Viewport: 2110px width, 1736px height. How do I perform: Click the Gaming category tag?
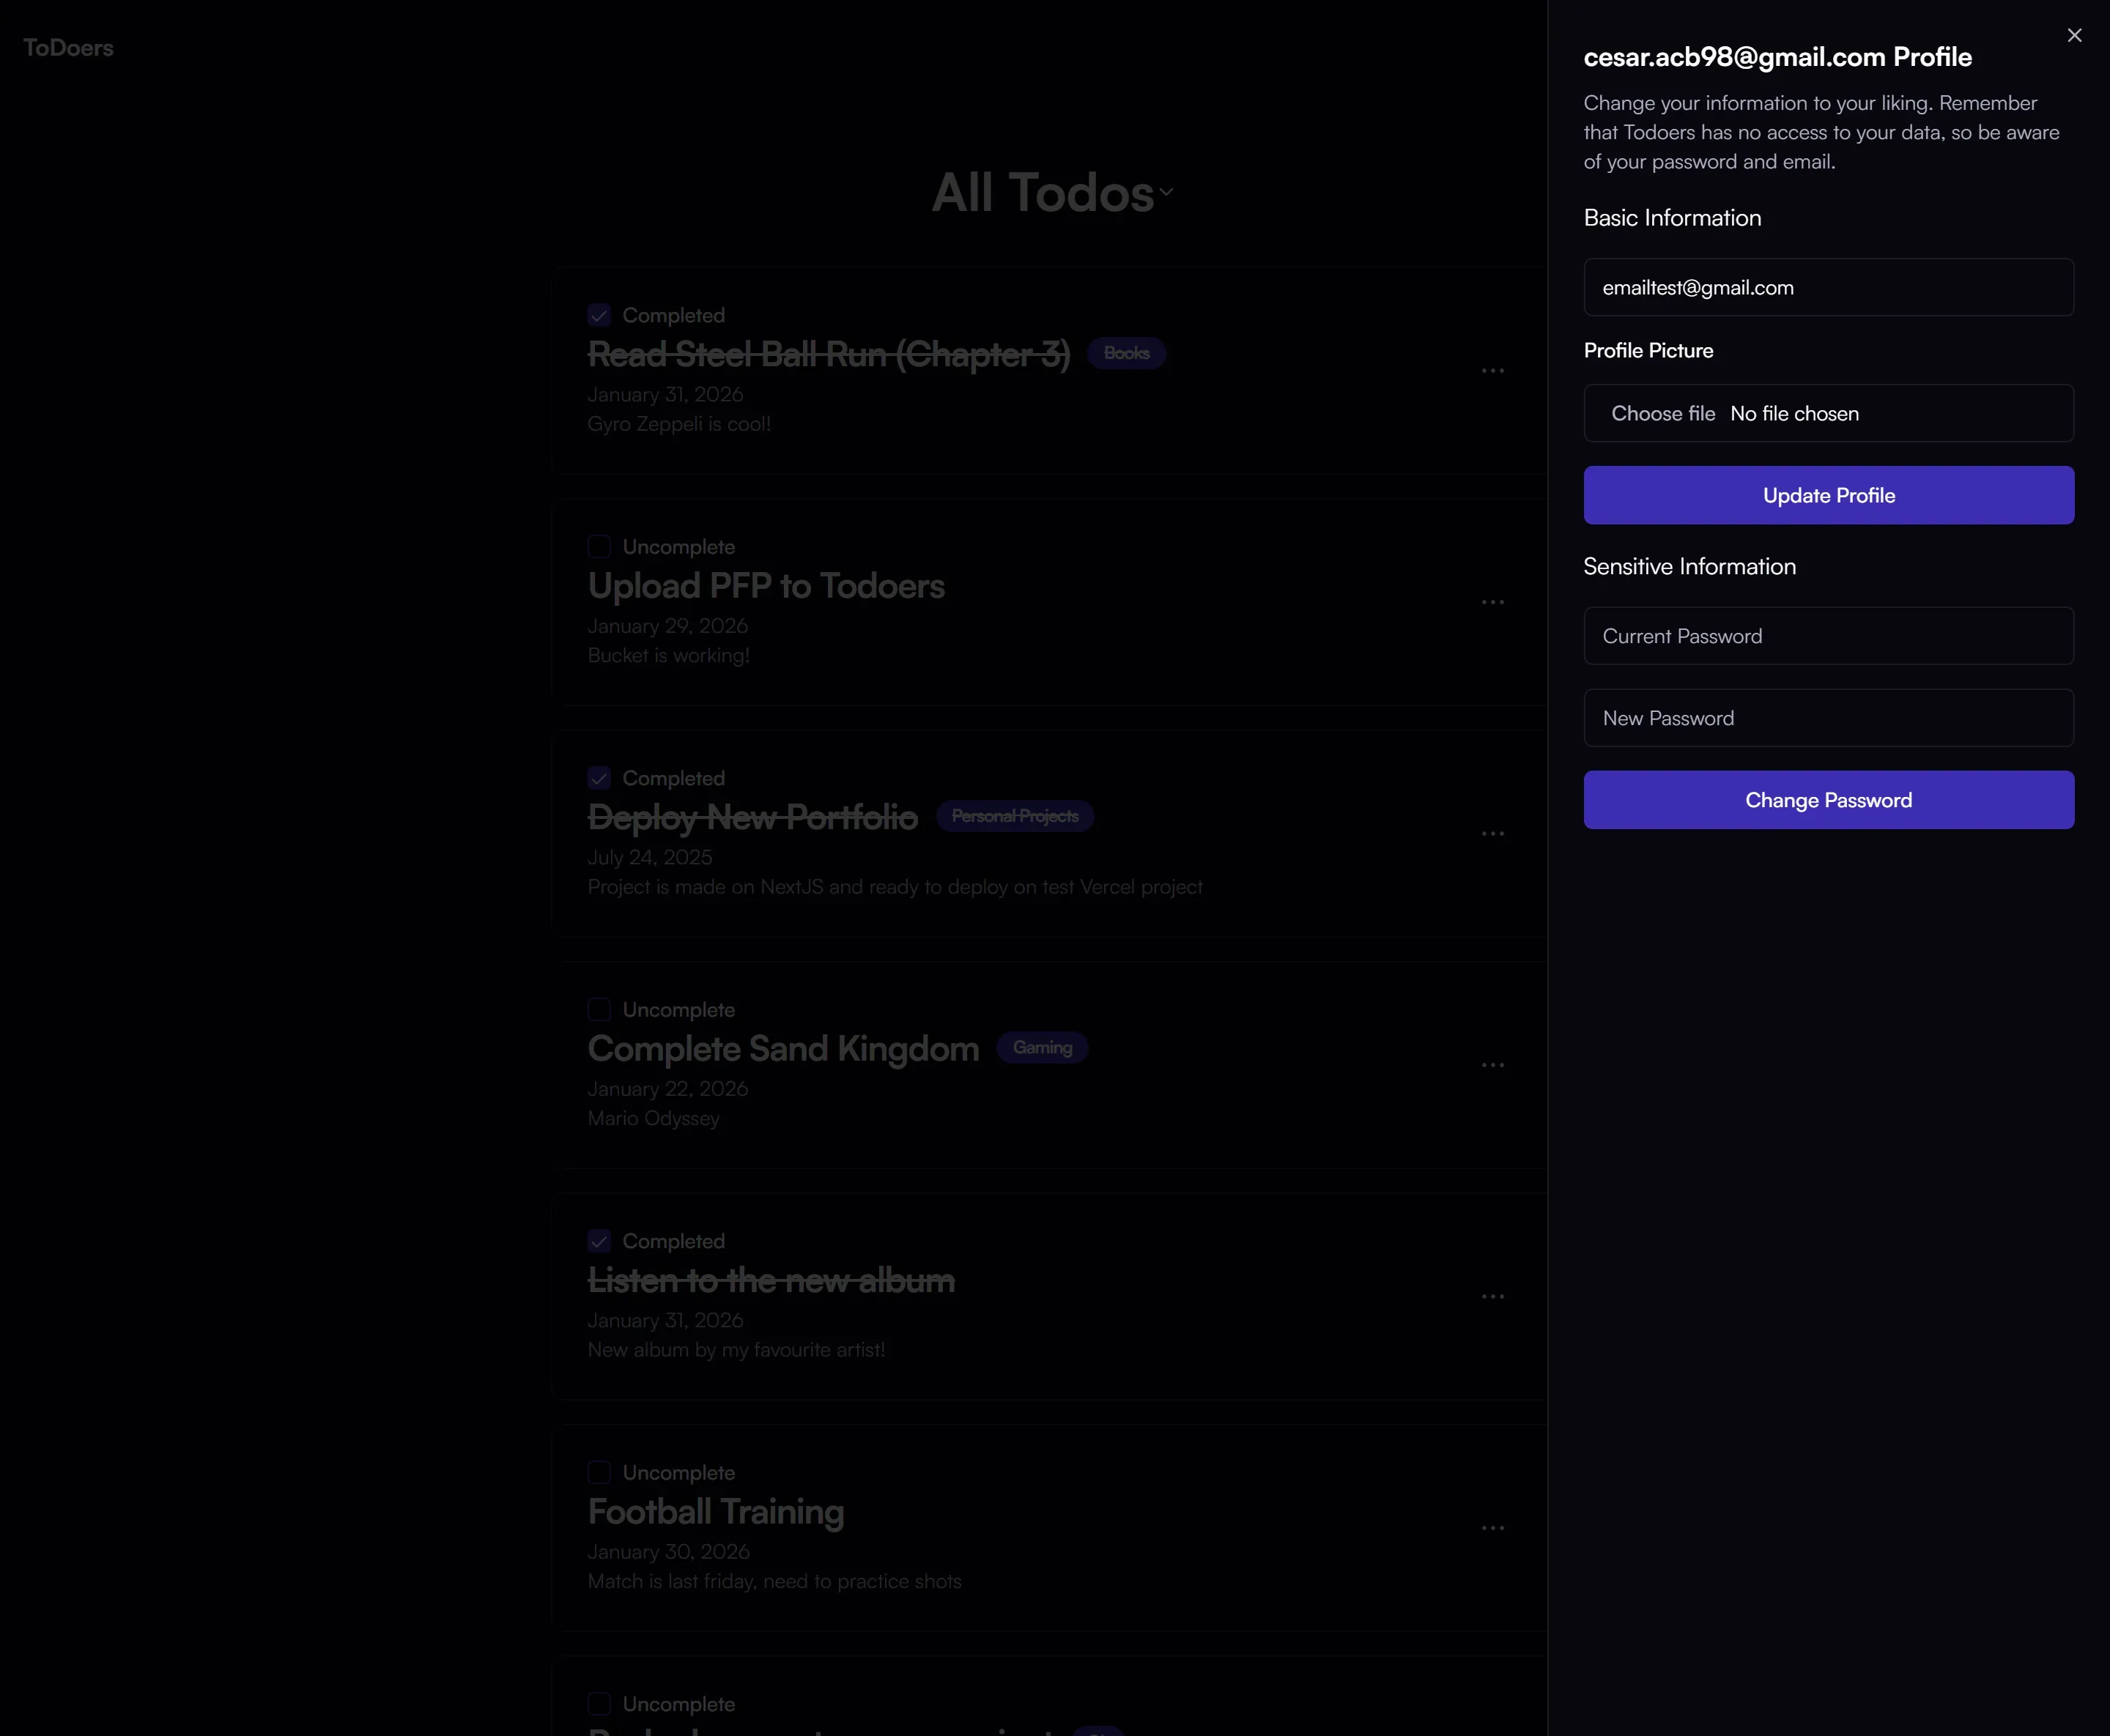click(x=1042, y=1047)
